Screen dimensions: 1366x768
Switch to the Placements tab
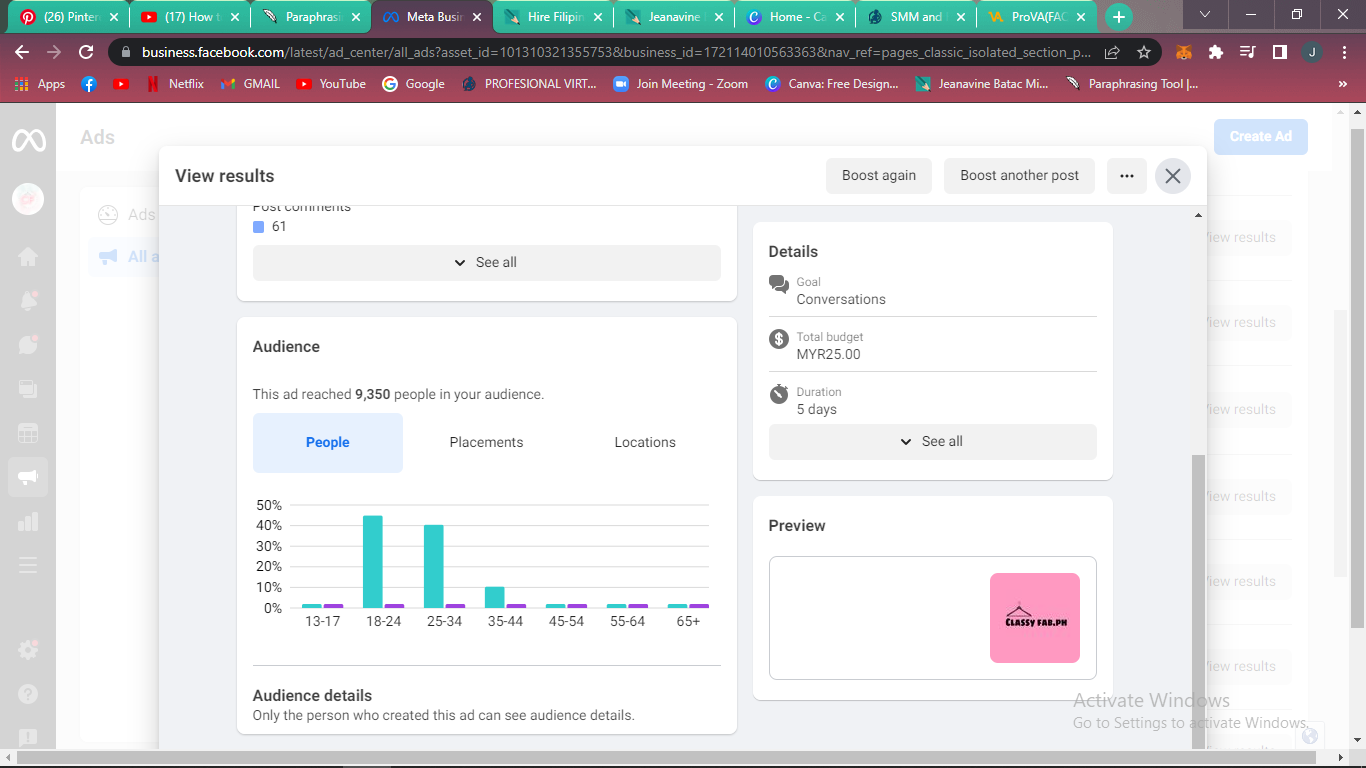pyautogui.click(x=486, y=443)
